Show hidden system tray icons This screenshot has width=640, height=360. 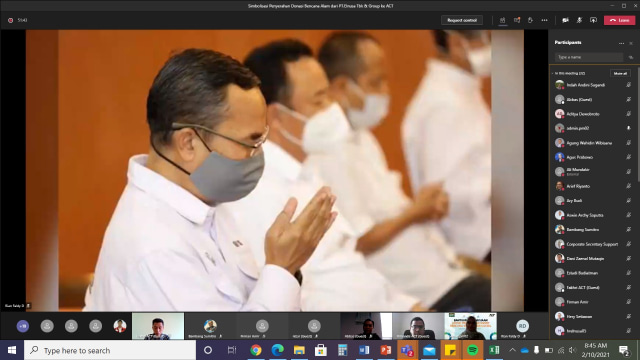[513, 350]
